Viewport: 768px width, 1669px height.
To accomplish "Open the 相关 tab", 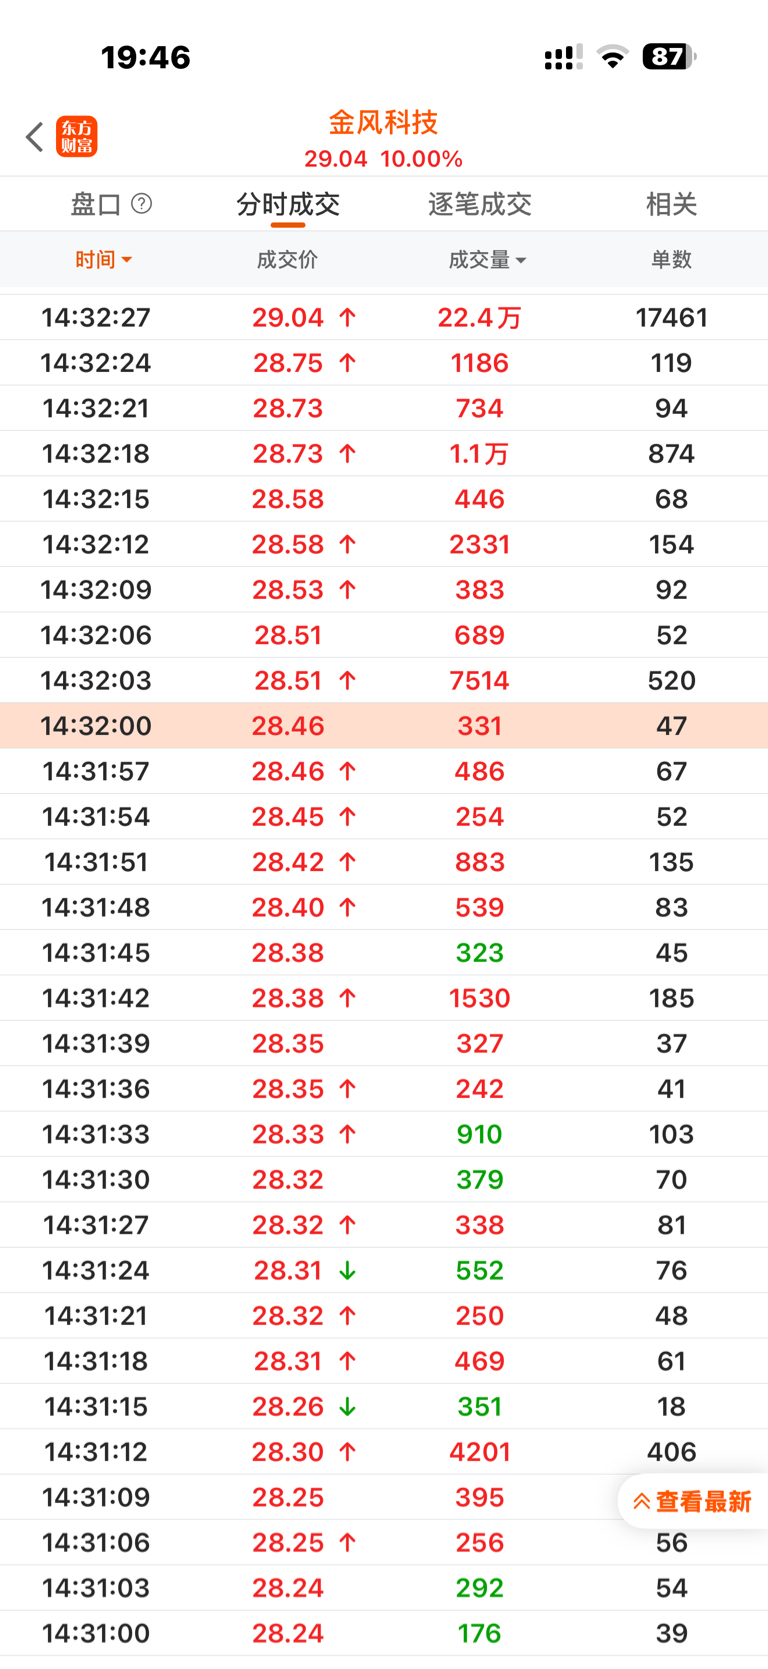I will [671, 205].
